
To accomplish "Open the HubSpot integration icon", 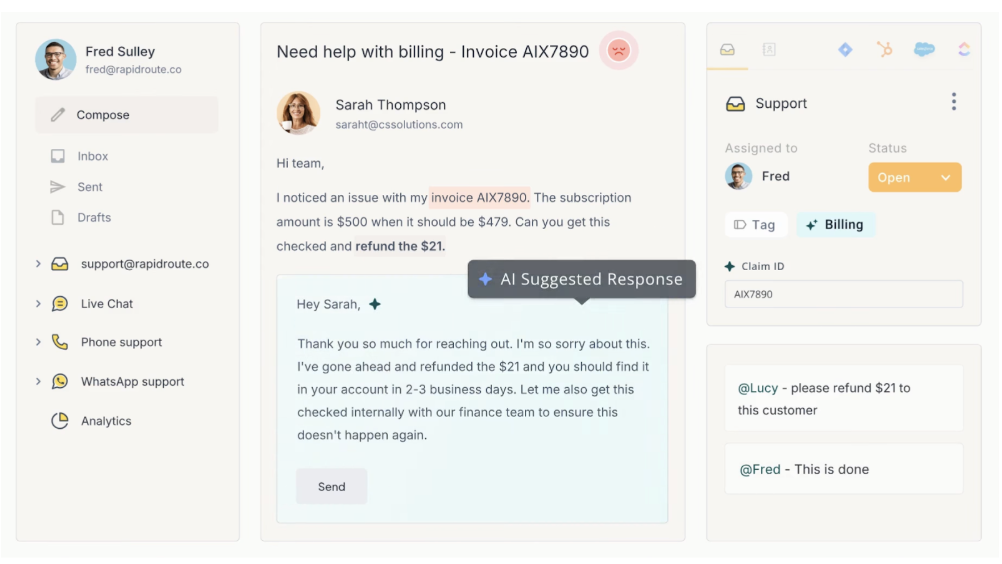I will [884, 49].
